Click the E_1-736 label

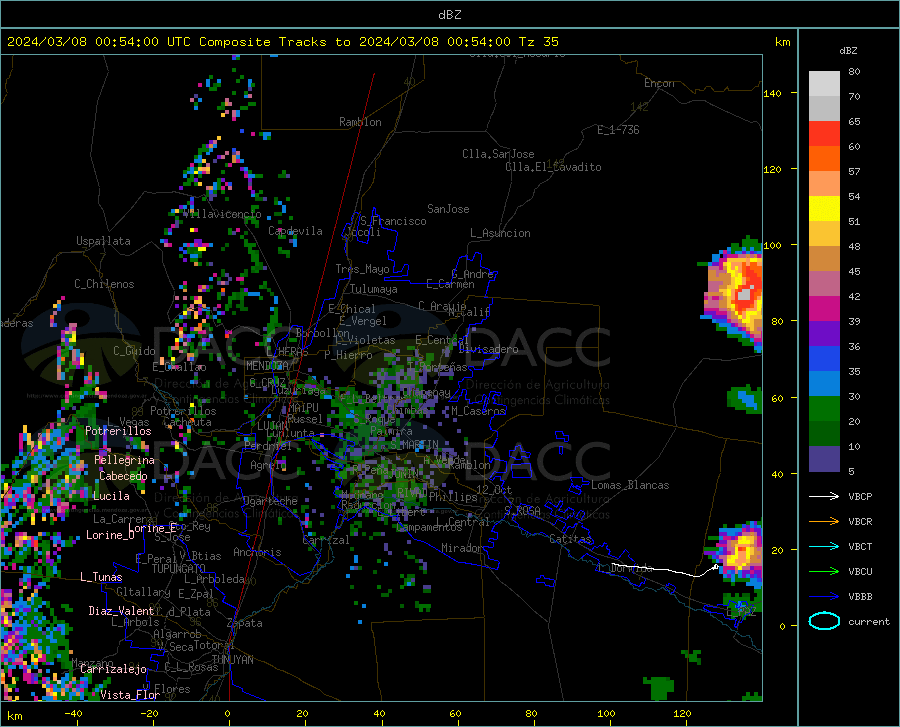(618, 130)
